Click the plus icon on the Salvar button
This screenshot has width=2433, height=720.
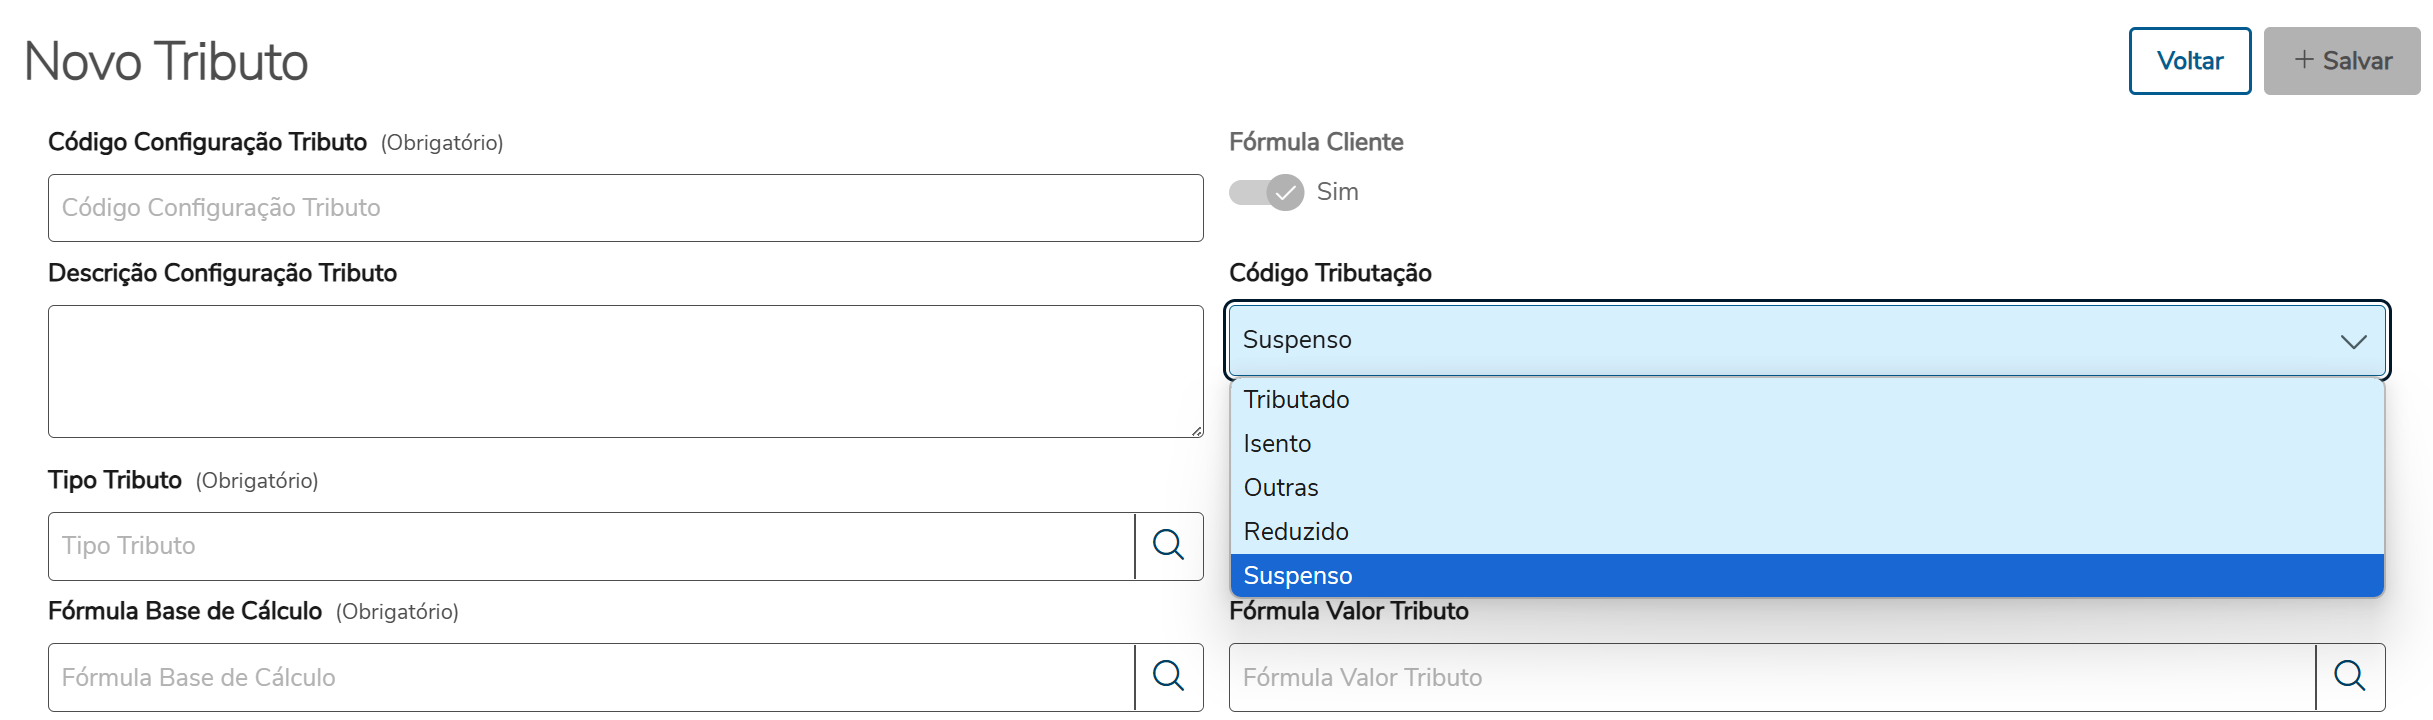pos(2304,60)
